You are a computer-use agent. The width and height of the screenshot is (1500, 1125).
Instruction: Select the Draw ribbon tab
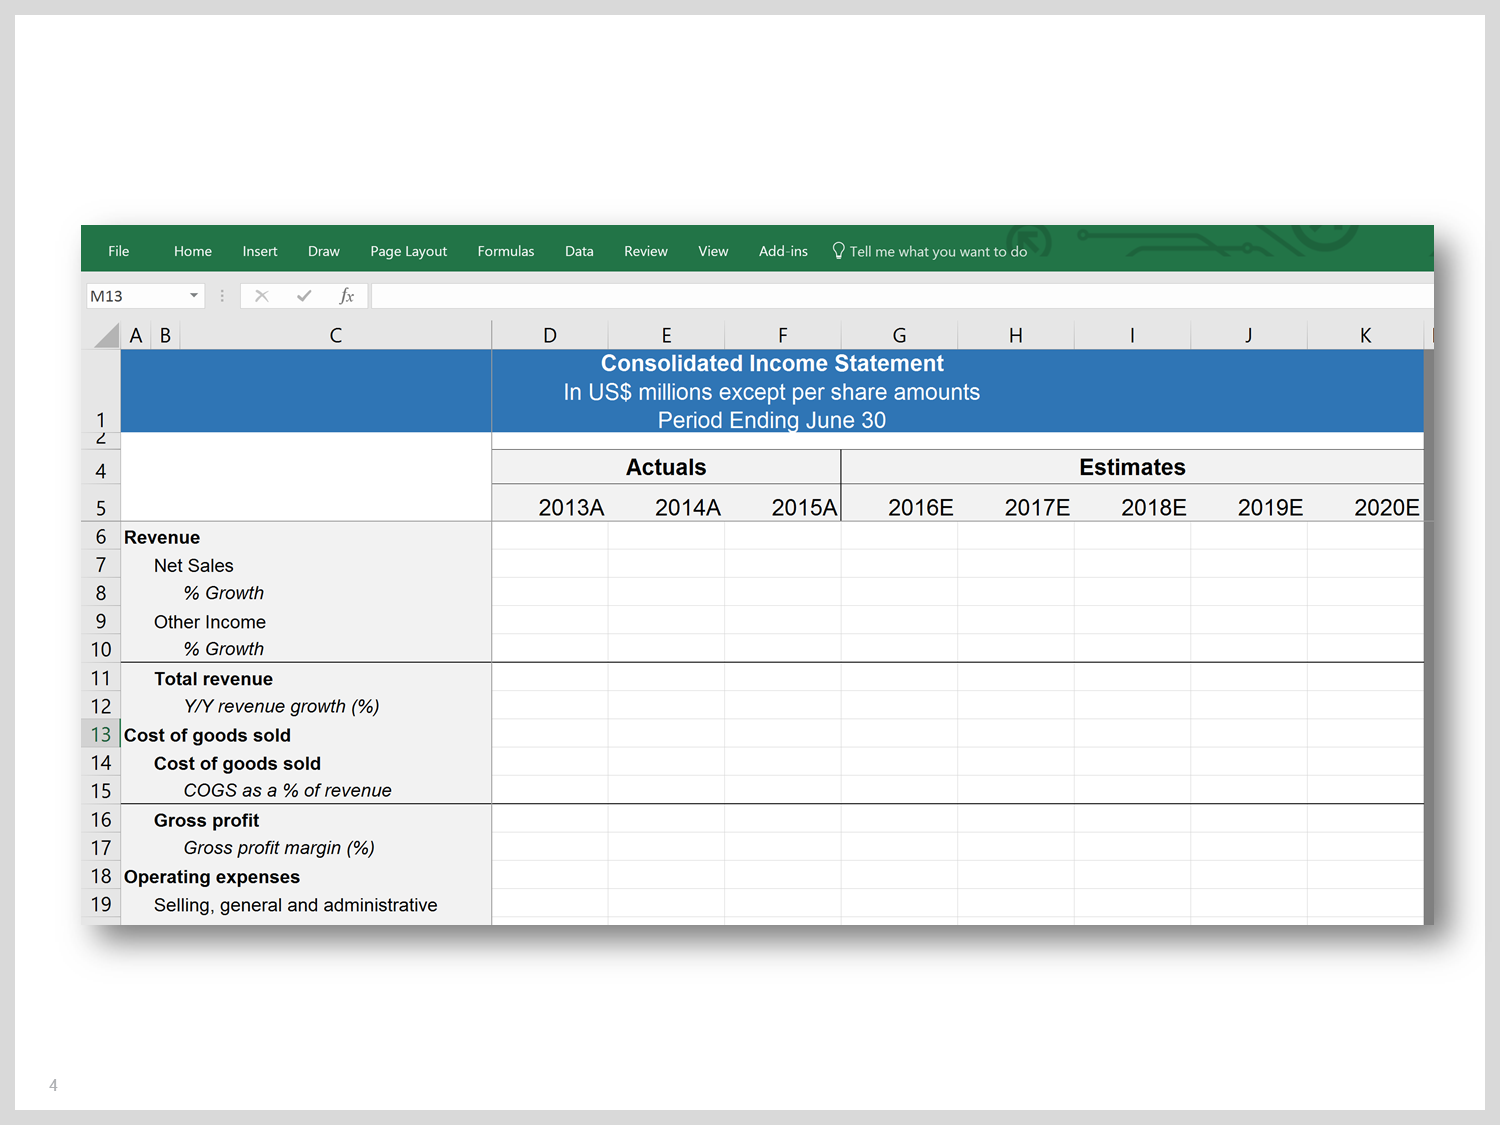tap(323, 251)
